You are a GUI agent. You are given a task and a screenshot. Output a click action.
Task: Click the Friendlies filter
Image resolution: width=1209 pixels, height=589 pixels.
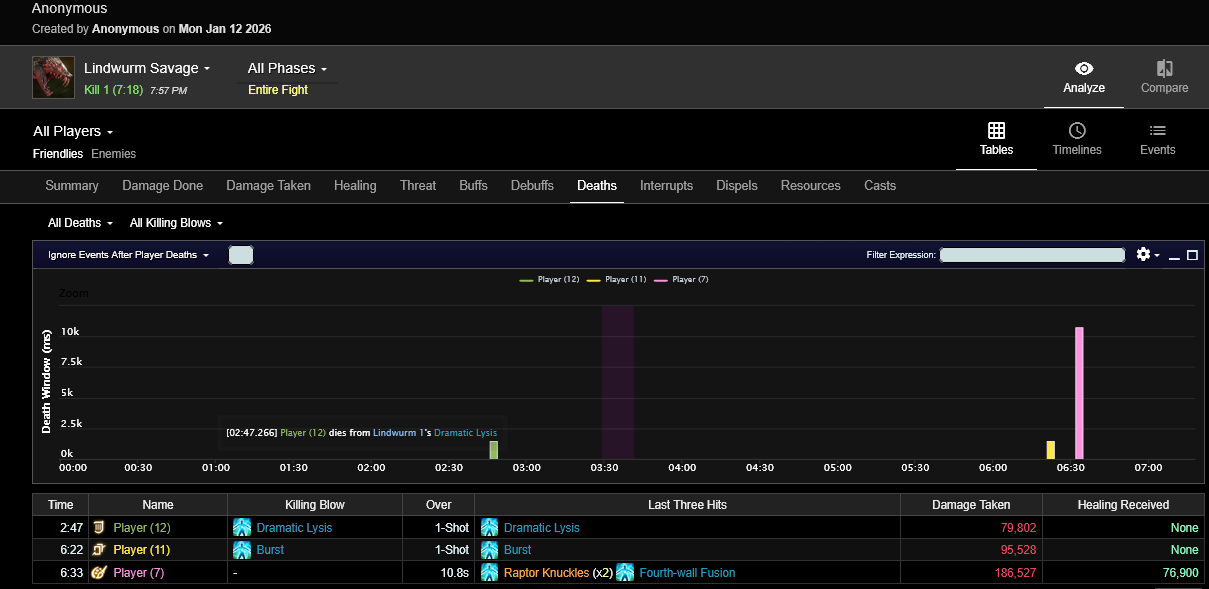pyautogui.click(x=58, y=154)
